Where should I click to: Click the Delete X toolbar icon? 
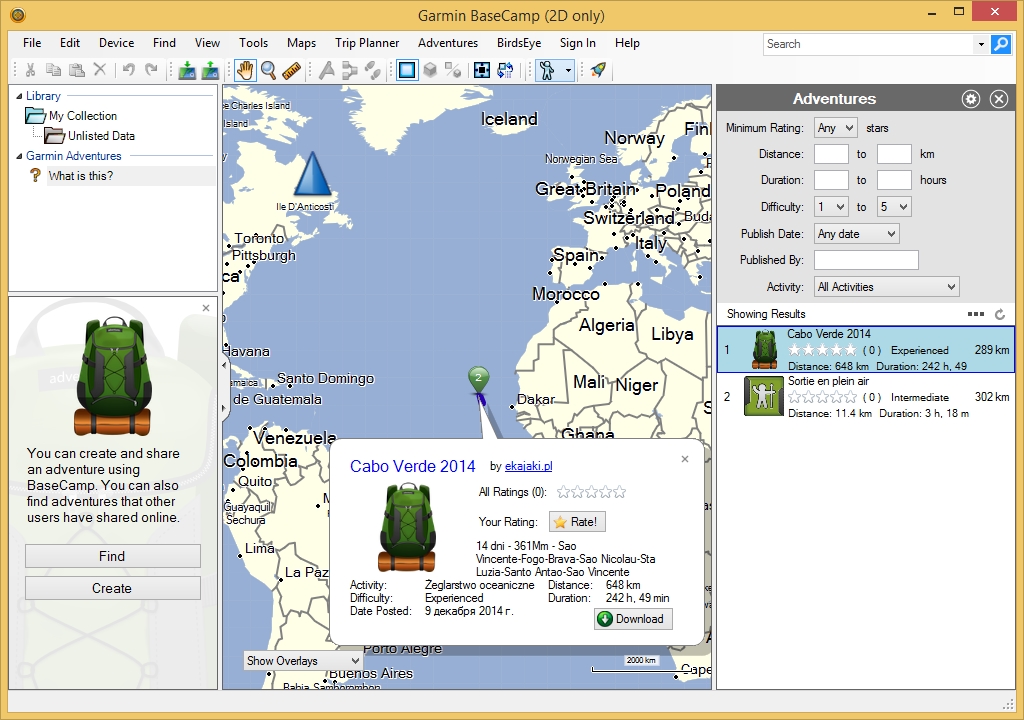pyautogui.click(x=100, y=69)
